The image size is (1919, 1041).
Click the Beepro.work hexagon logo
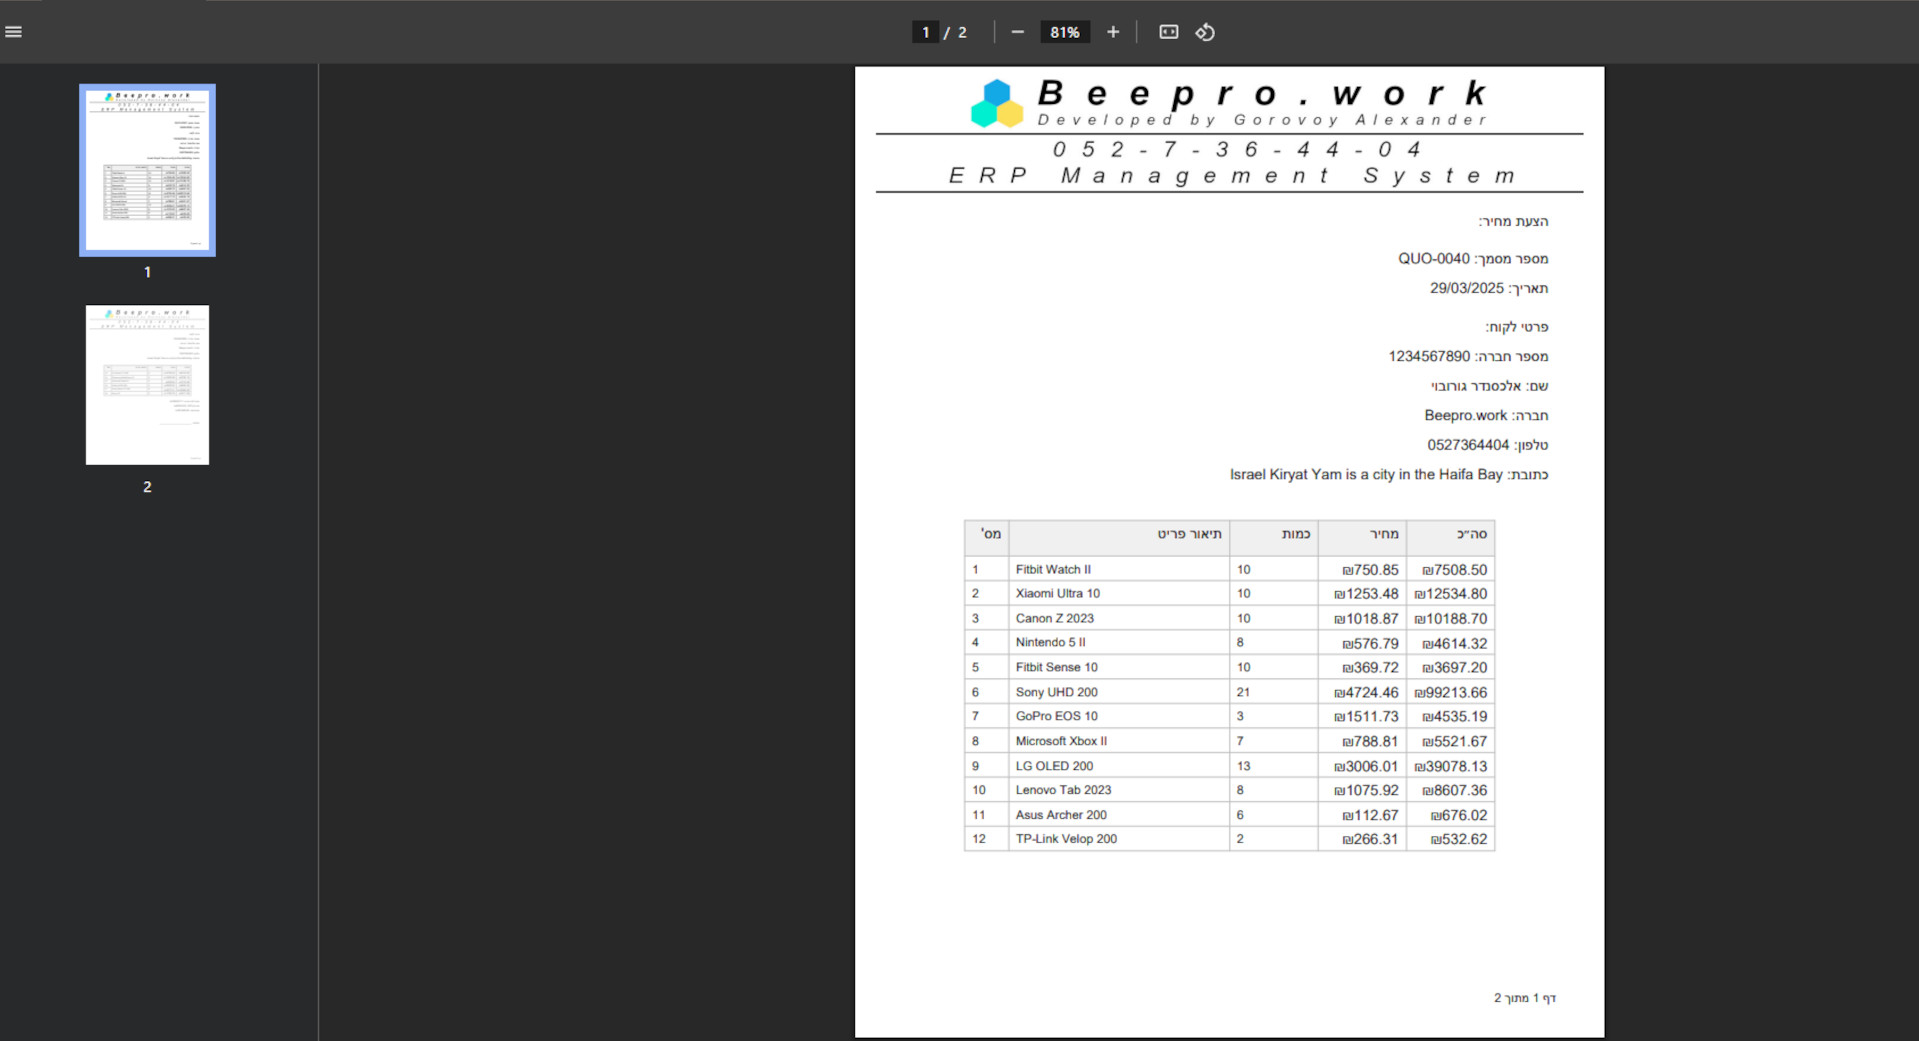997,104
